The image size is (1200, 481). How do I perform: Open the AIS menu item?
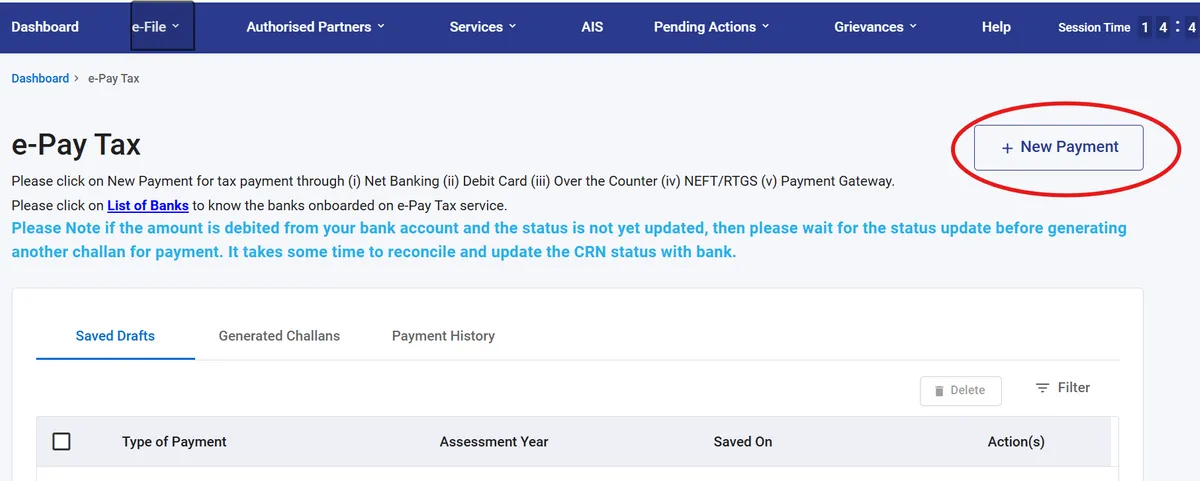592,27
